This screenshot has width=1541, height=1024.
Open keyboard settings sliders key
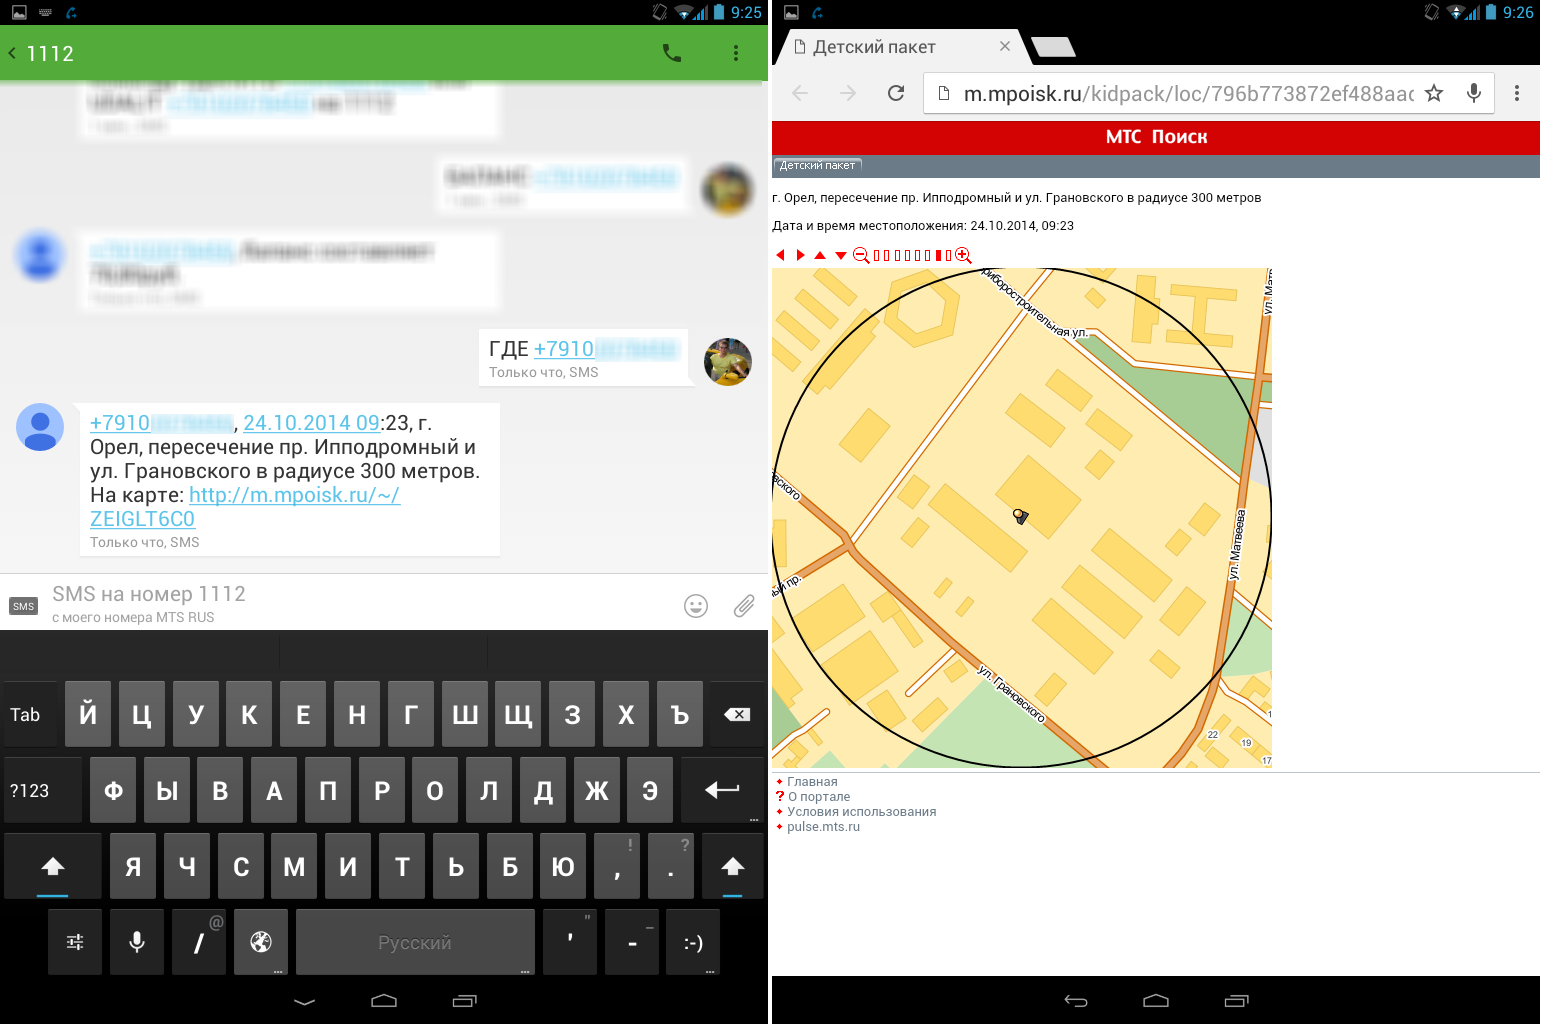coord(75,942)
